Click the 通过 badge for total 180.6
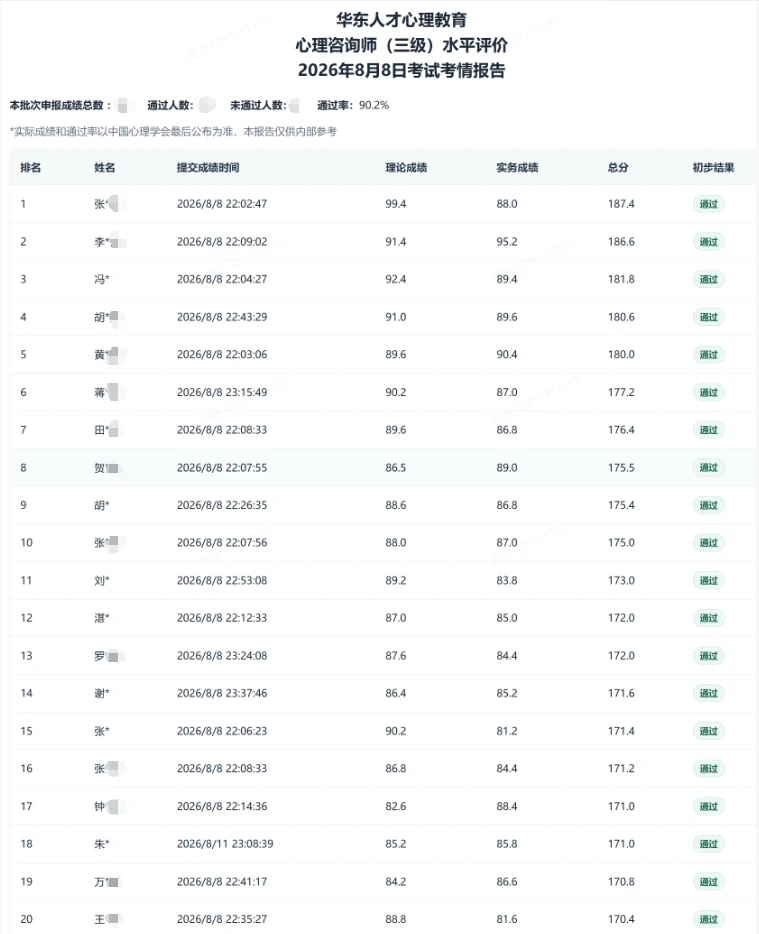The image size is (759, 934). [x=708, y=317]
